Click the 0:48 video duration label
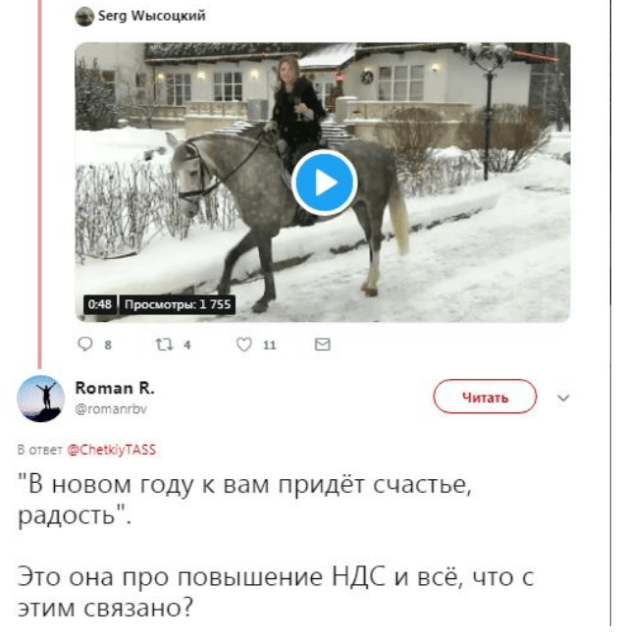Screen dimensions: 625x640 tap(100, 304)
